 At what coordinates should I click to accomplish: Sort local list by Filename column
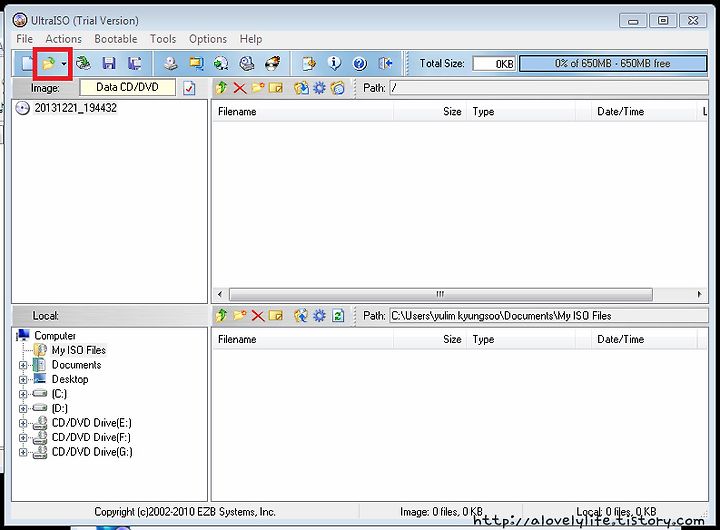303,339
